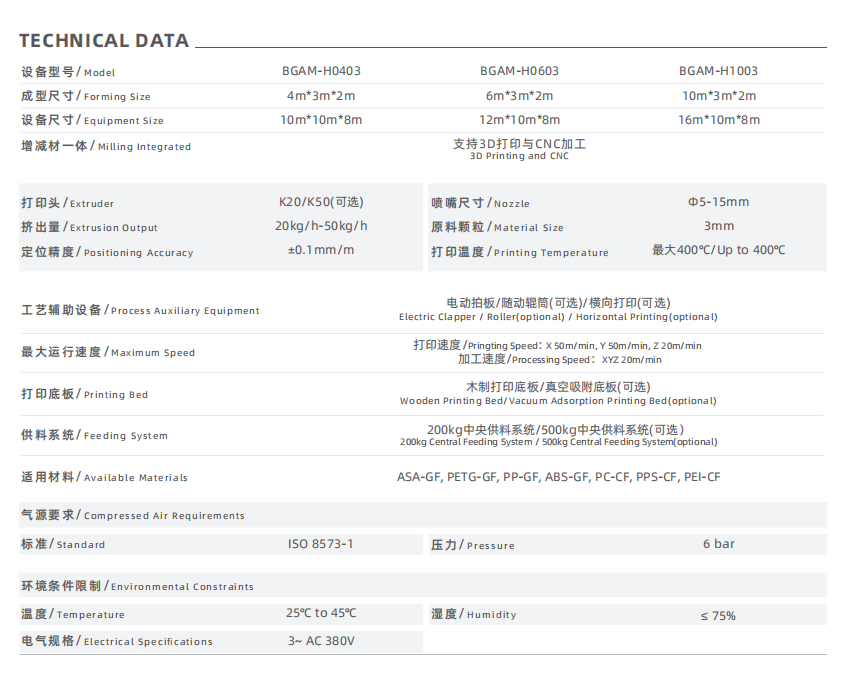Click the Humidity label

(474, 614)
